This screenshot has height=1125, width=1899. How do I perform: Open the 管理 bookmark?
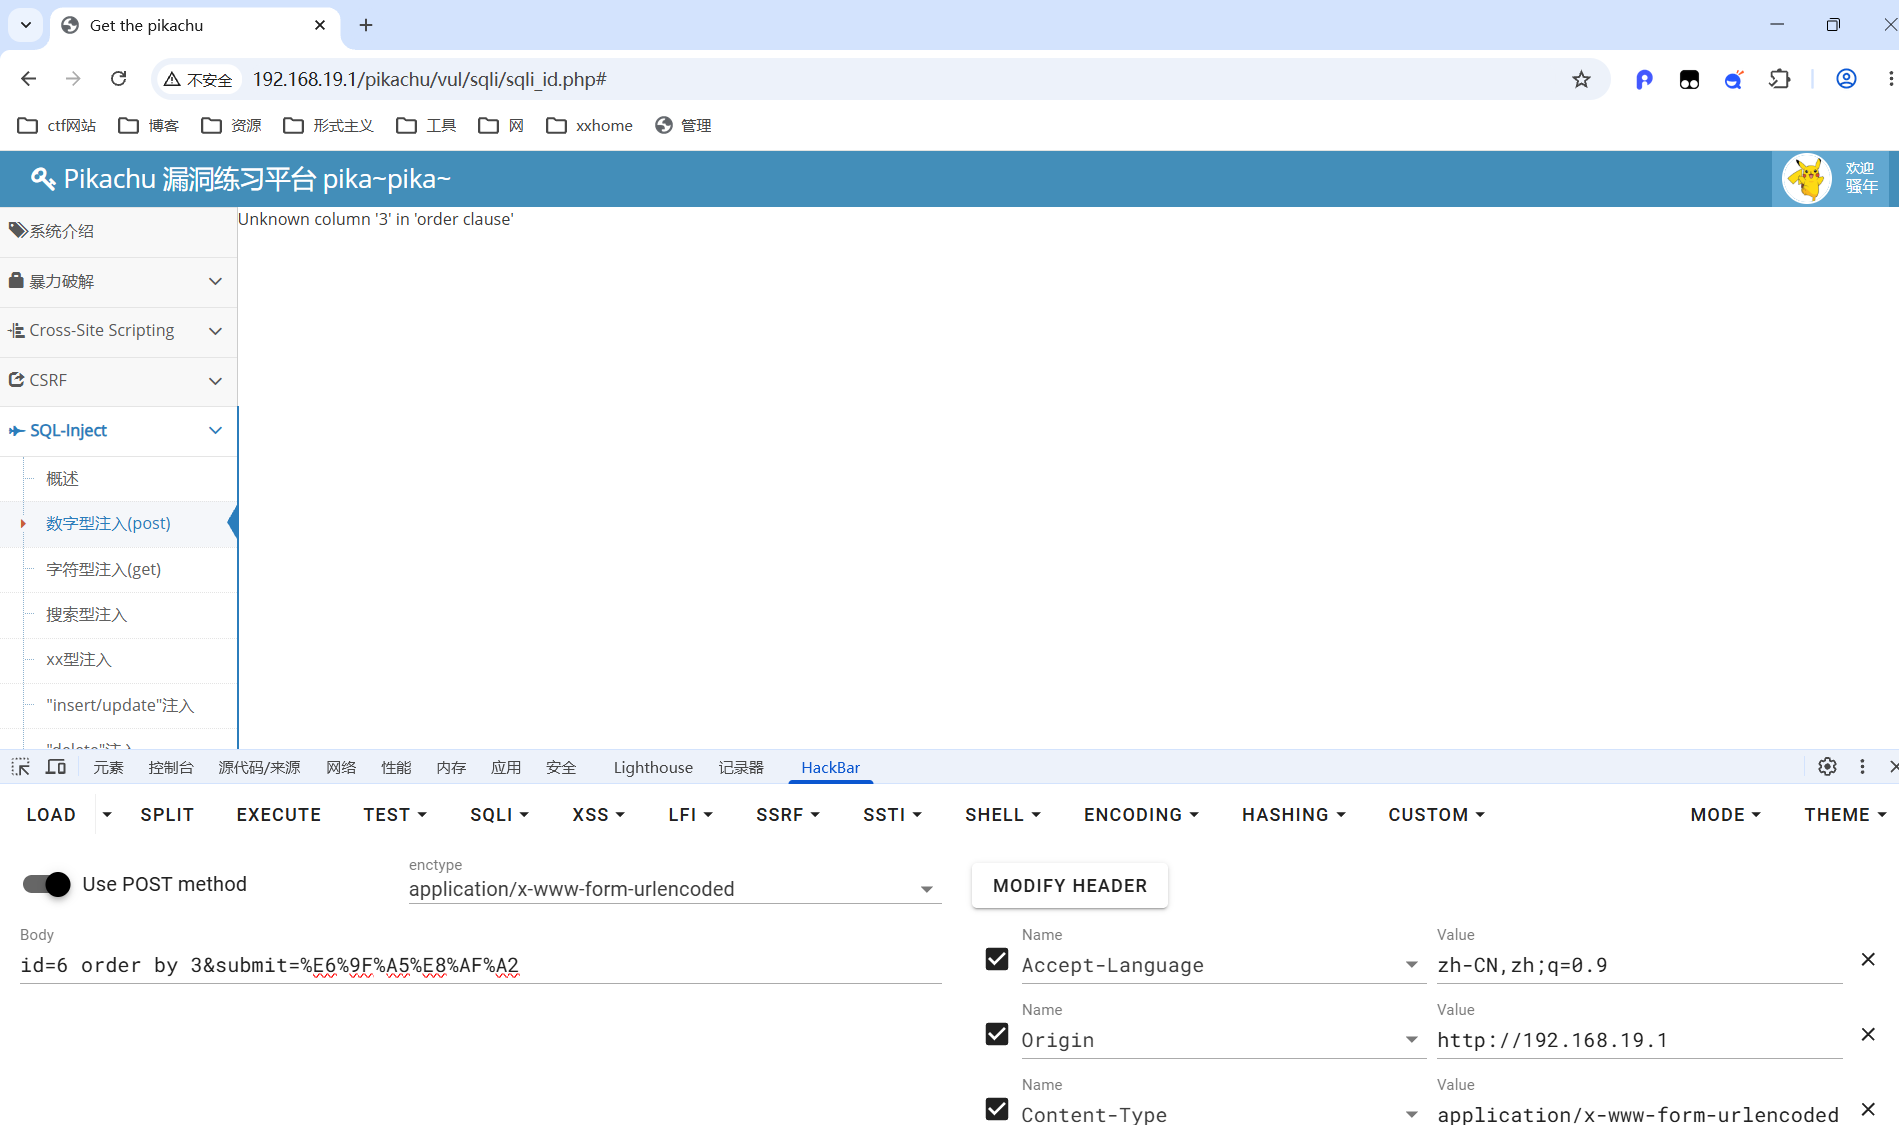(x=683, y=125)
